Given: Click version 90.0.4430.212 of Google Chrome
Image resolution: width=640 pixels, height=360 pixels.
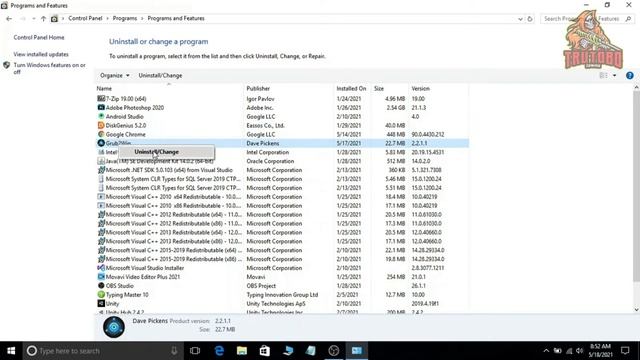Looking at the screenshot, I should [x=428, y=134].
